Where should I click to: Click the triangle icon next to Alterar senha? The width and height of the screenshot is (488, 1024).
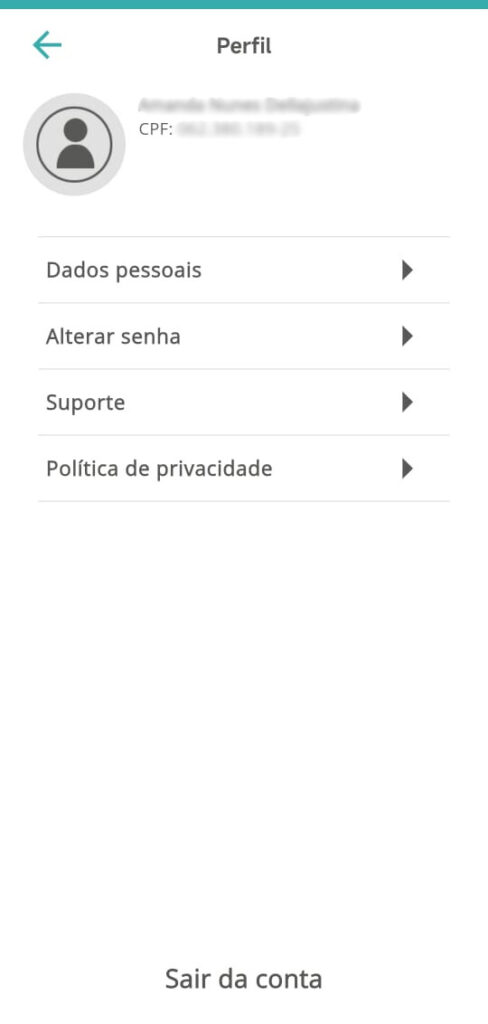coord(408,336)
